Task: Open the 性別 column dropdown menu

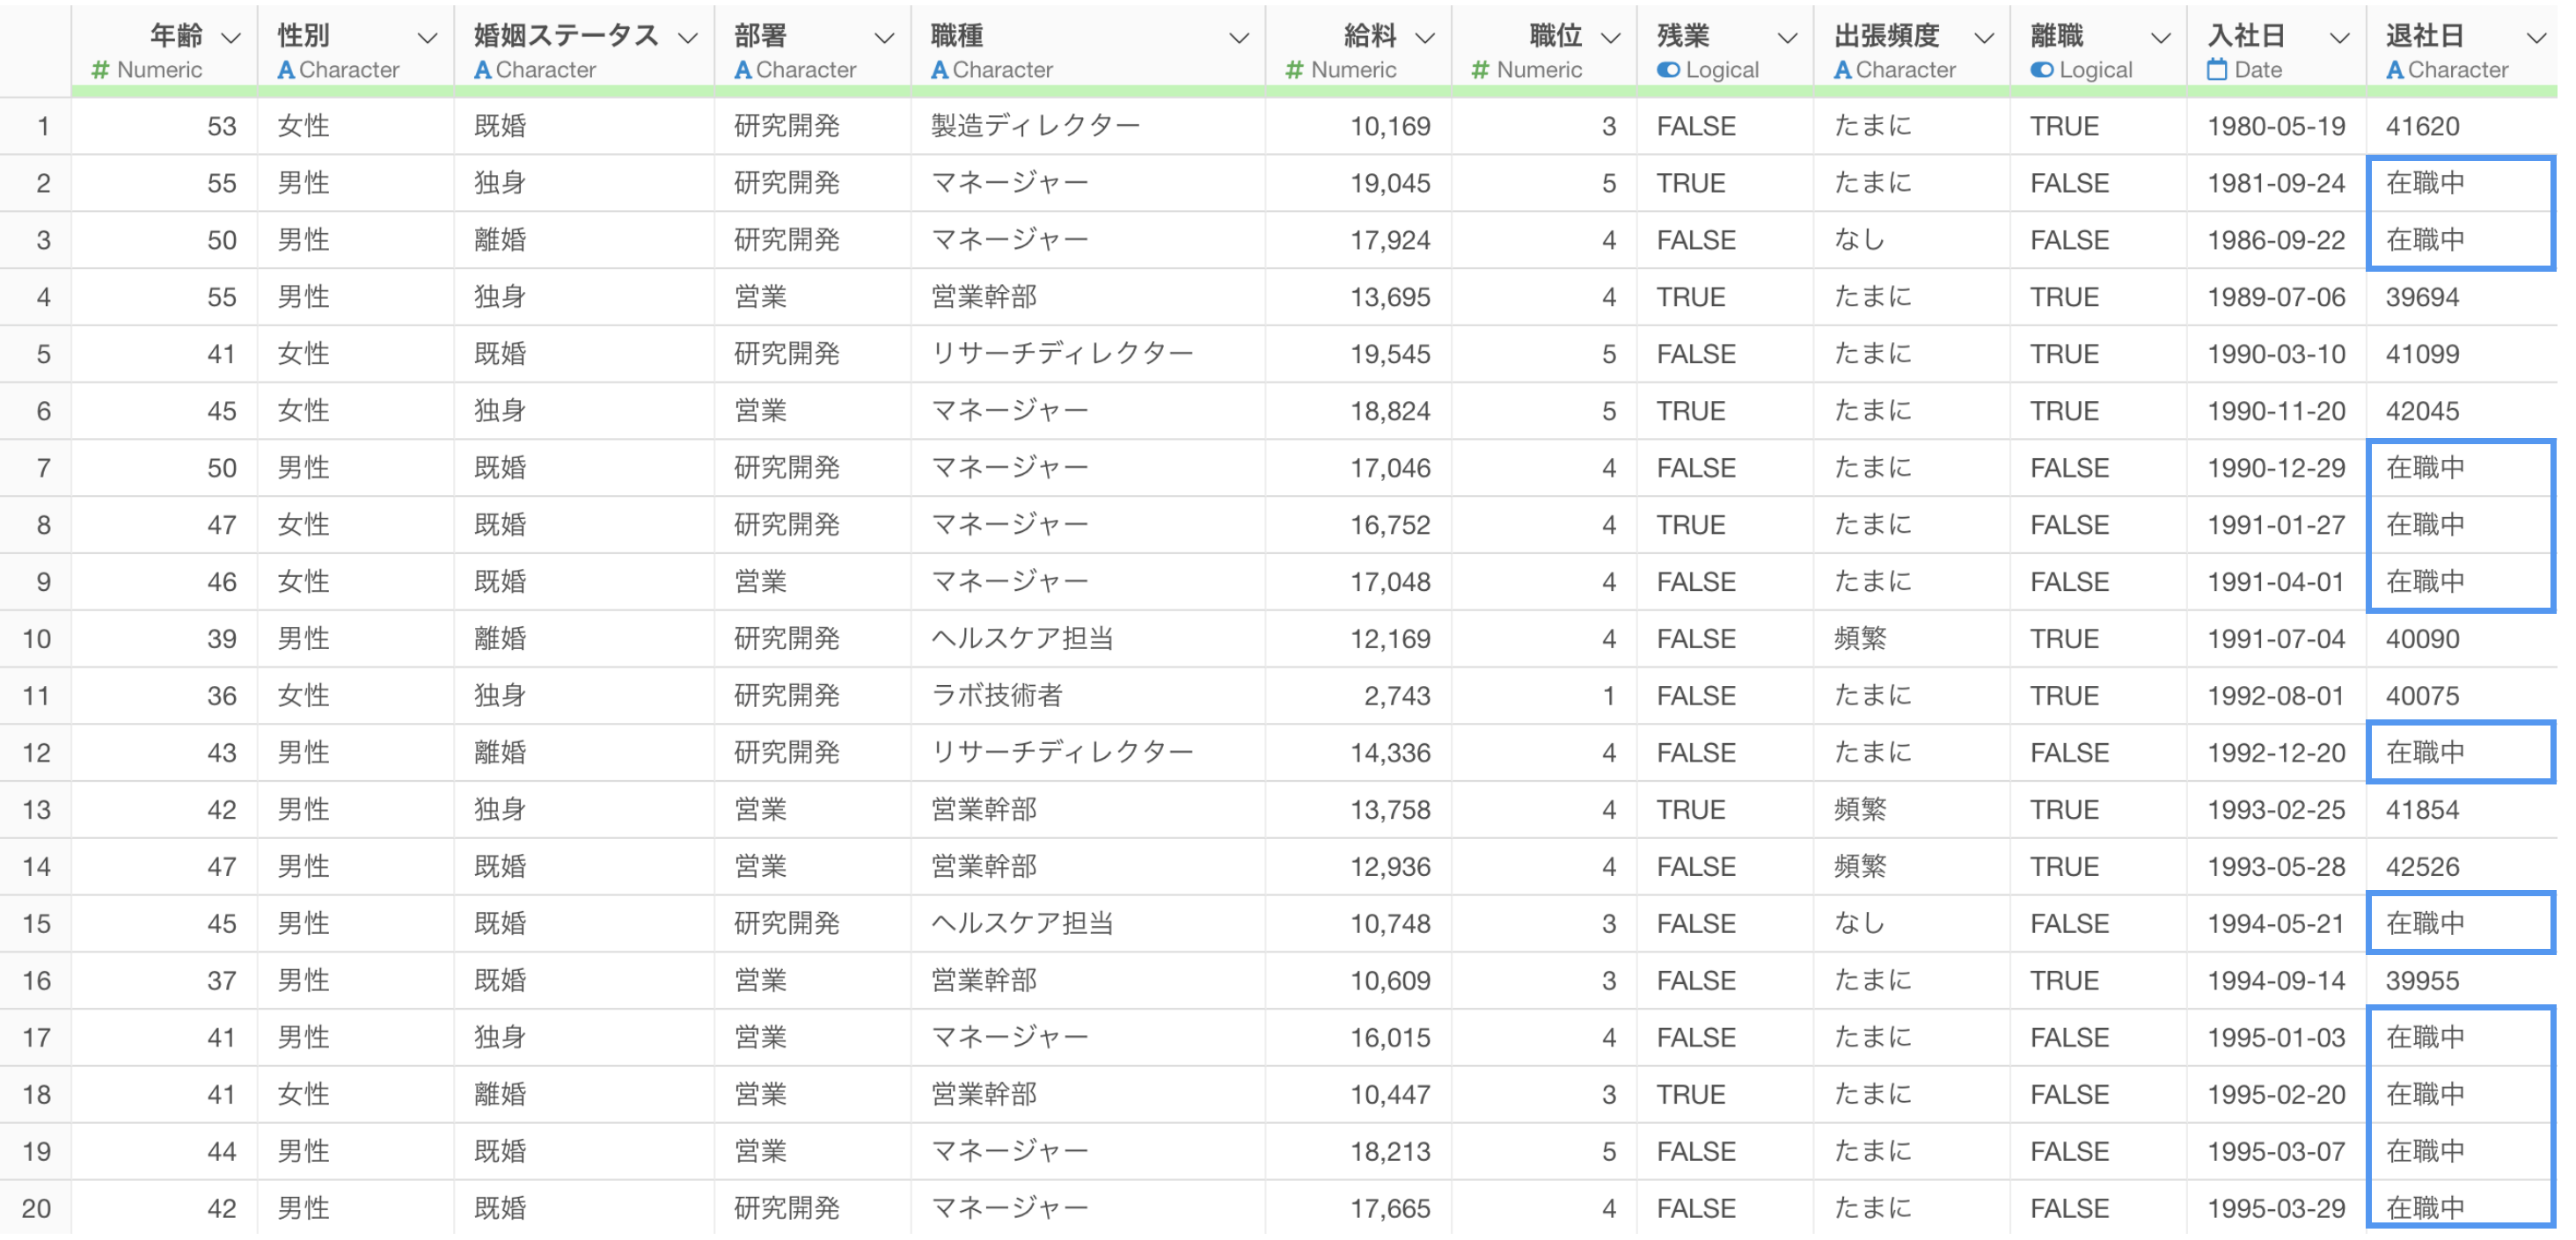Action: pos(427,38)
